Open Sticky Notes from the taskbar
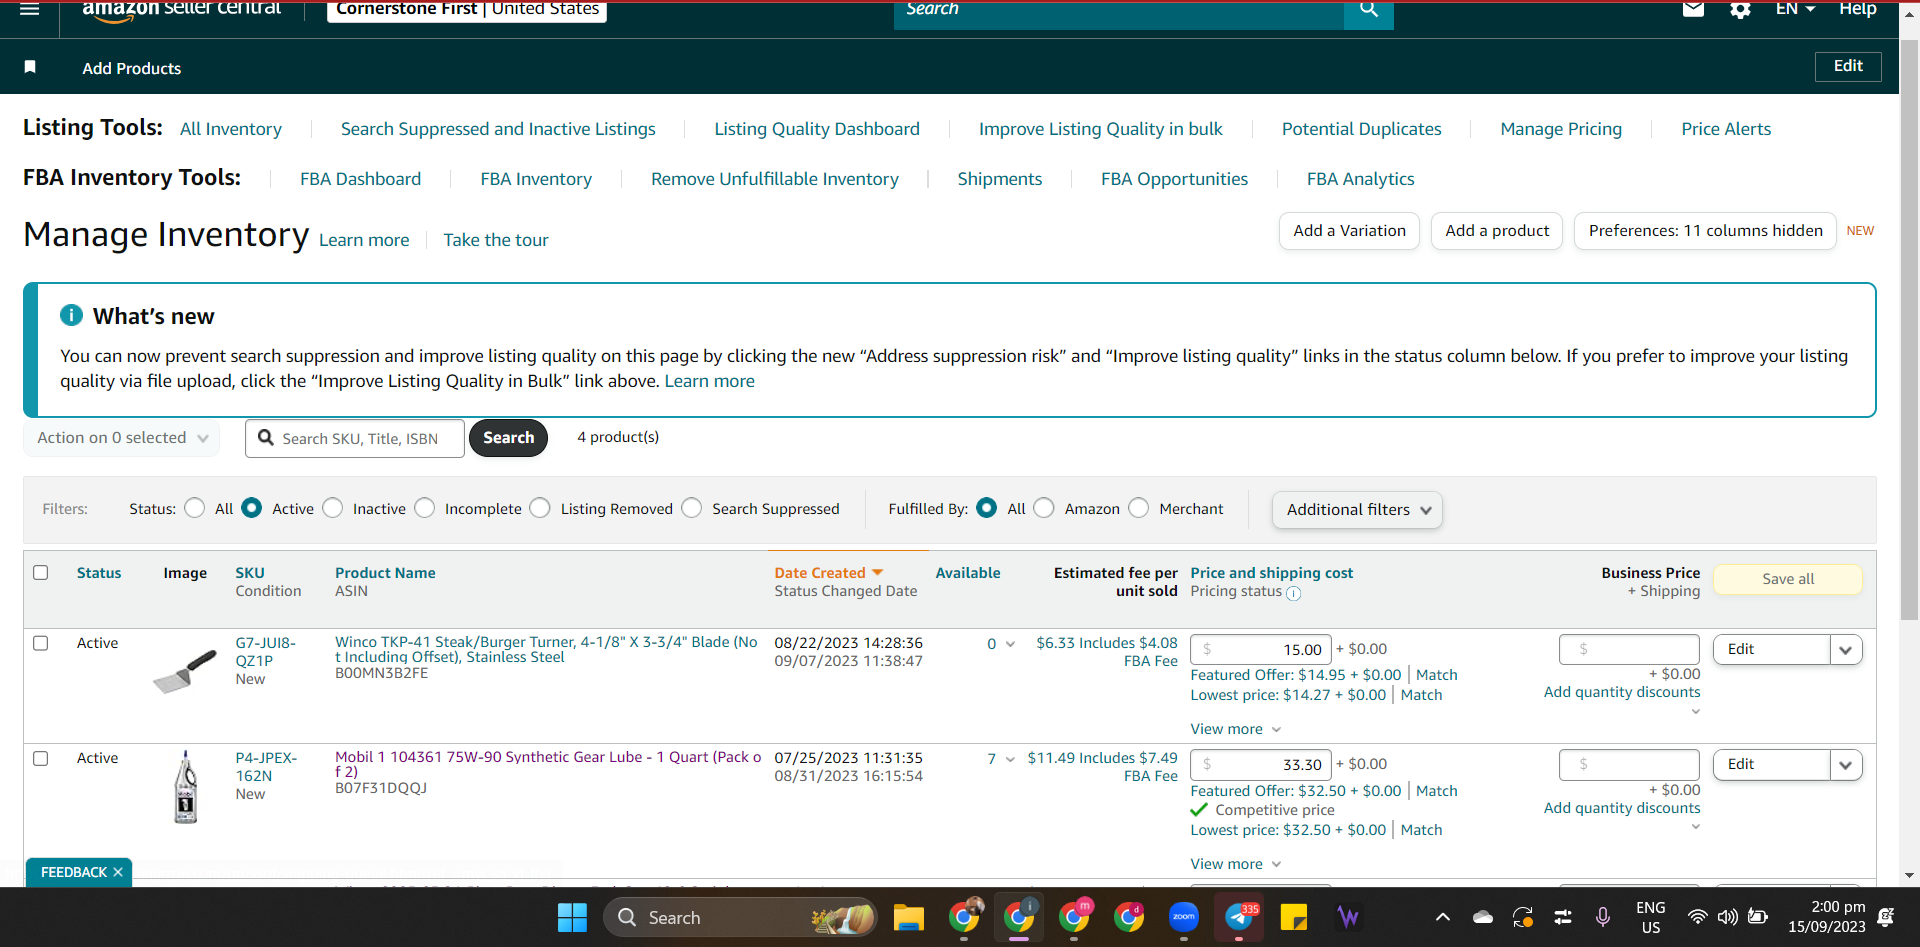The image size is (1920, 947). pos(1293,917)
